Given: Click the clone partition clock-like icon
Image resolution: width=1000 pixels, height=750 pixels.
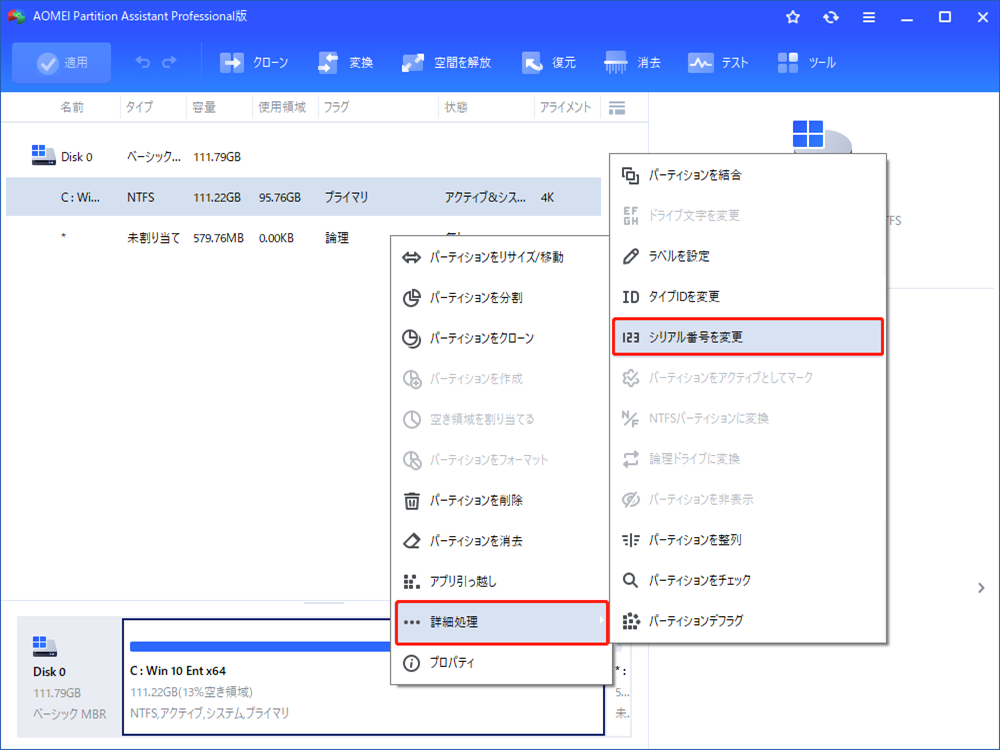Looking at the screenshot, I should [411, 339].
